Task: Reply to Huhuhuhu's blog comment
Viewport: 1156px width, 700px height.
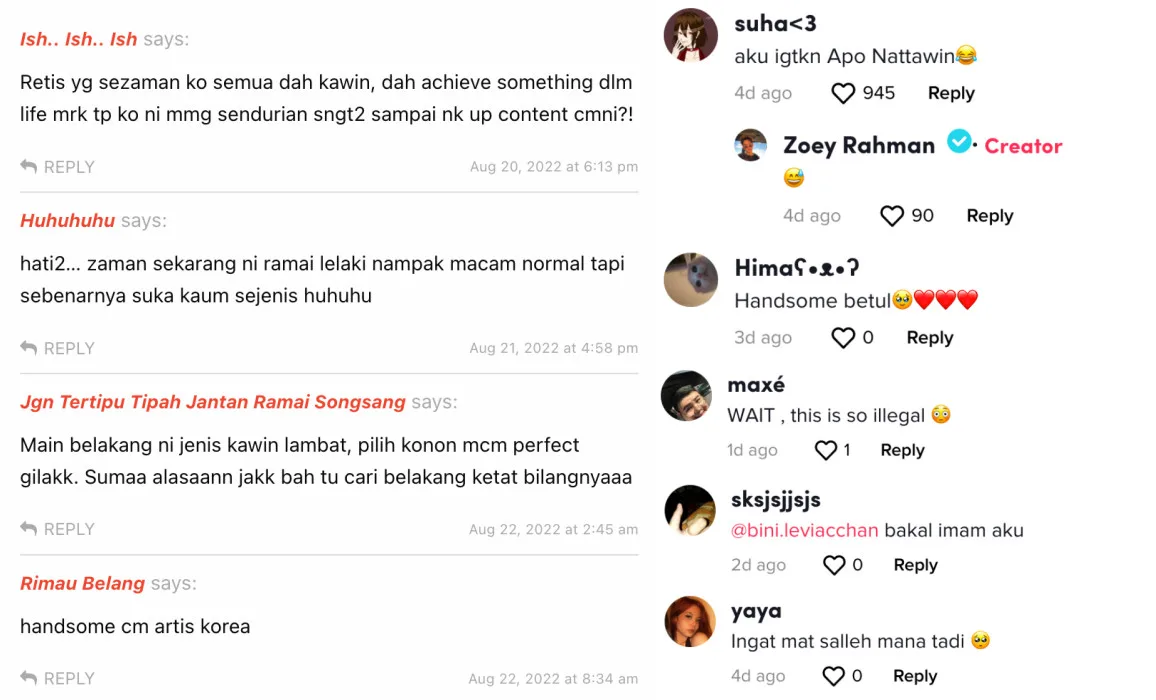Action: [57, 348]
